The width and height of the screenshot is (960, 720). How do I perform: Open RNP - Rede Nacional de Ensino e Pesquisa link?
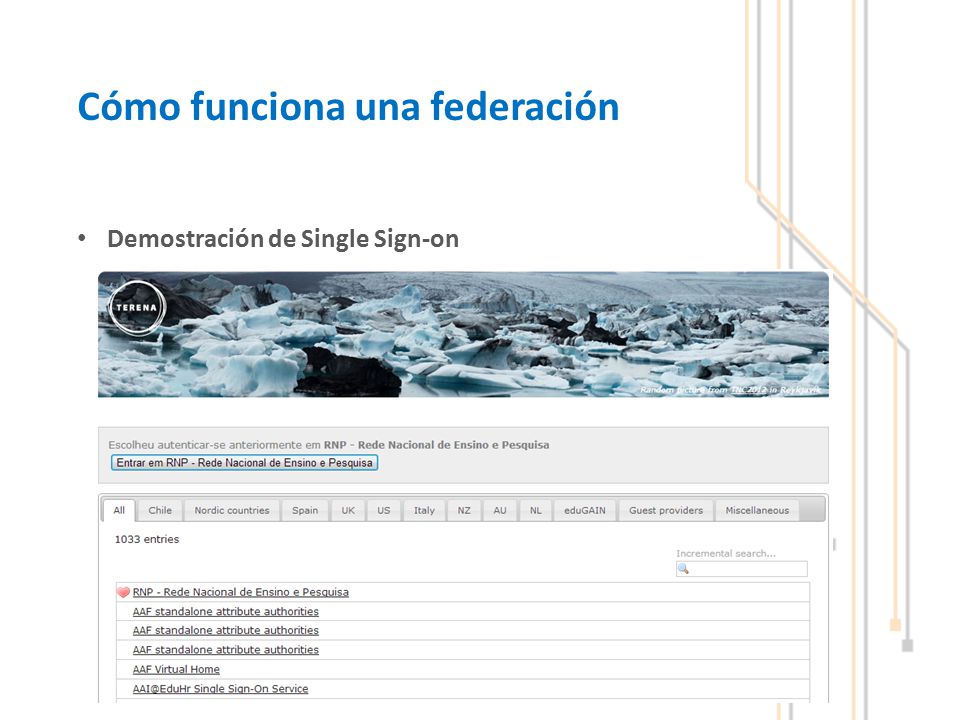pos(241,592)
